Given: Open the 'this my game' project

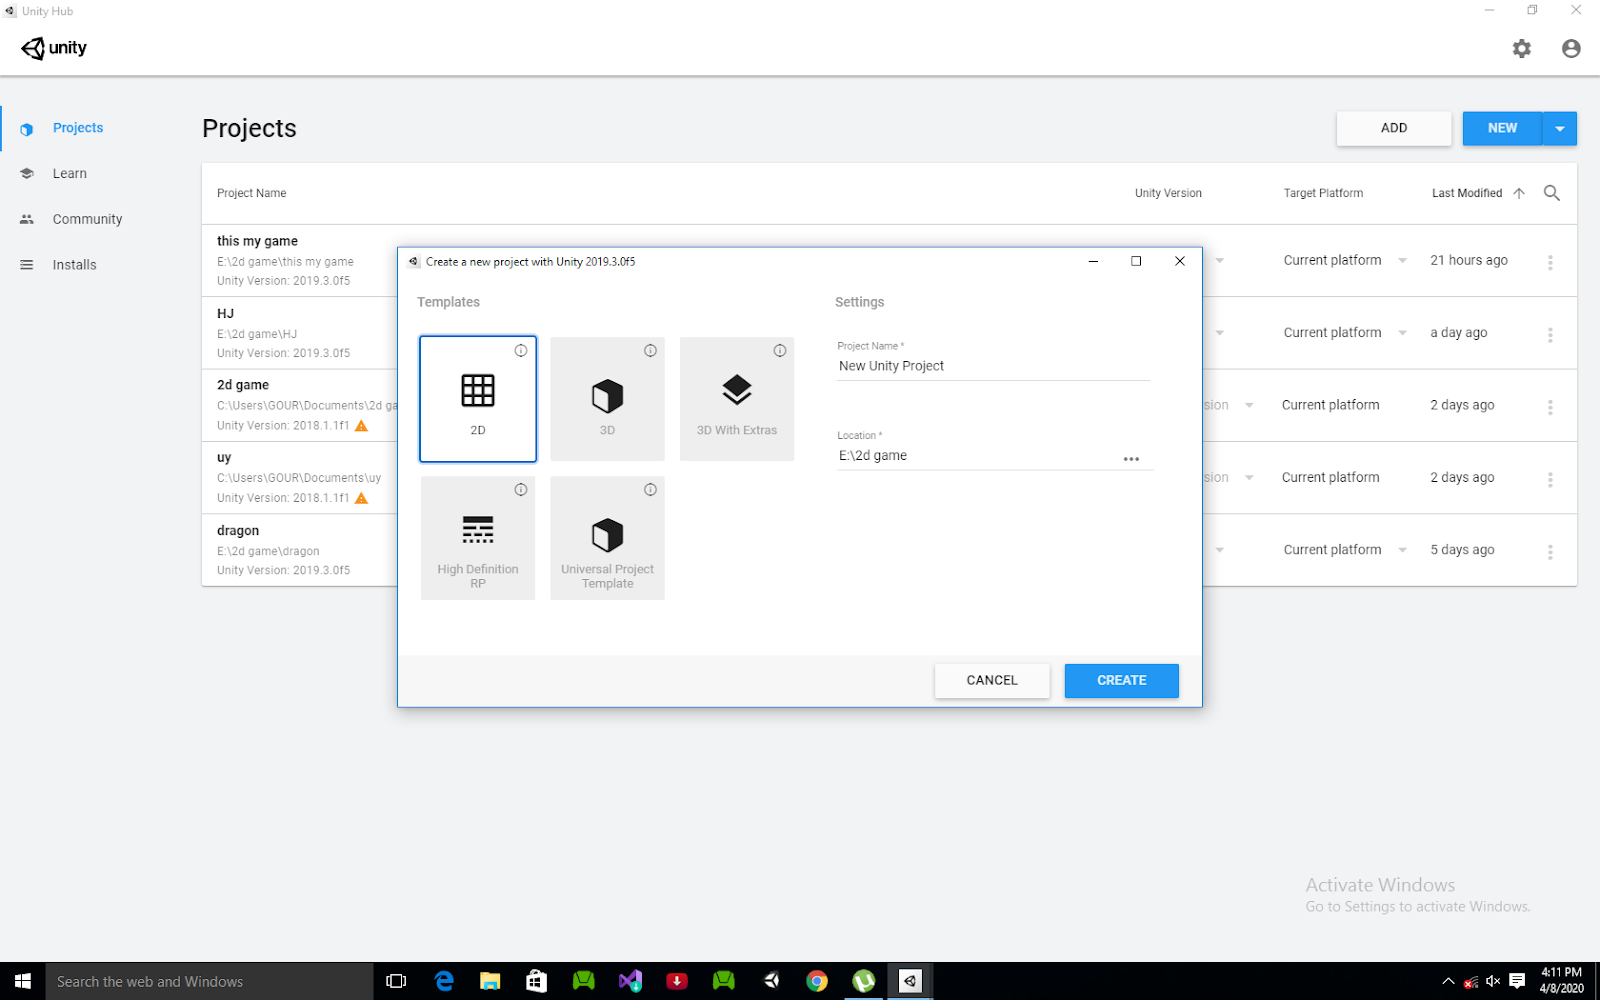Looking at the screenshot, I should coord(257,241).
